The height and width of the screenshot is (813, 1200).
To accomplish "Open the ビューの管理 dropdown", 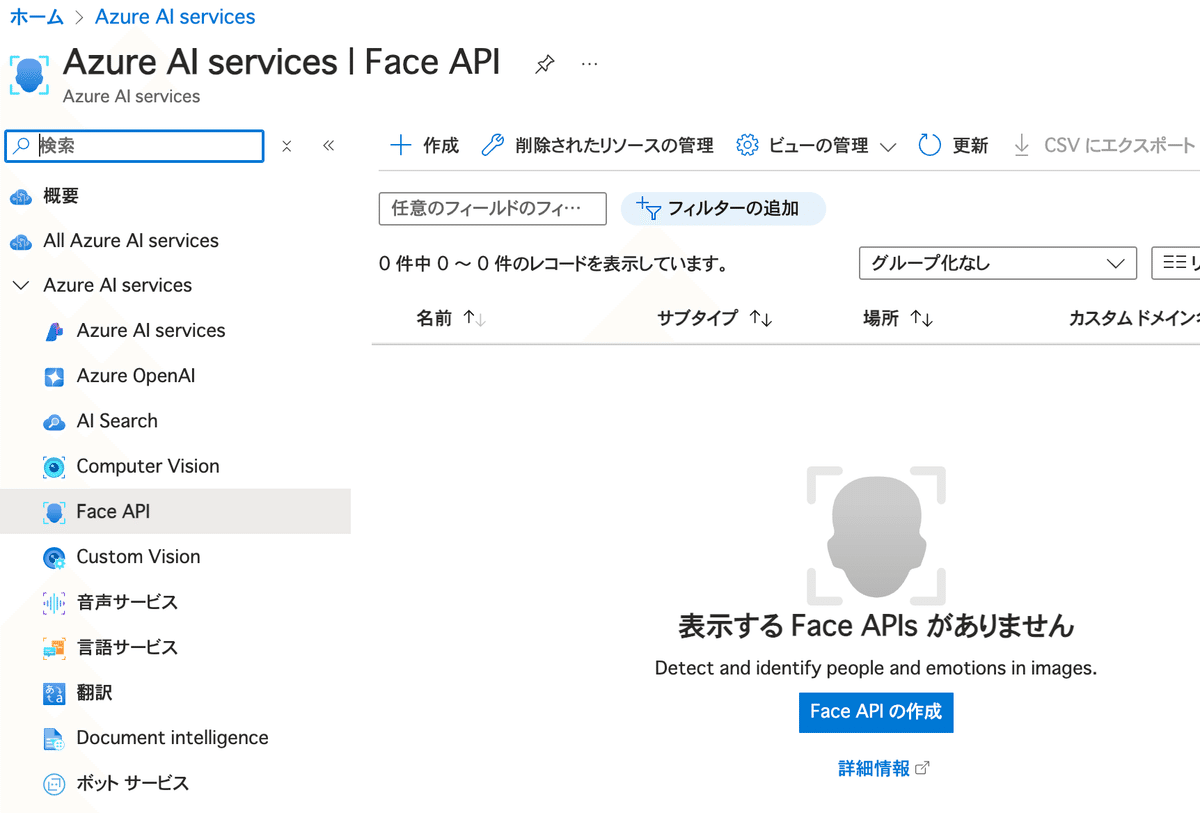I will (816, 146).
